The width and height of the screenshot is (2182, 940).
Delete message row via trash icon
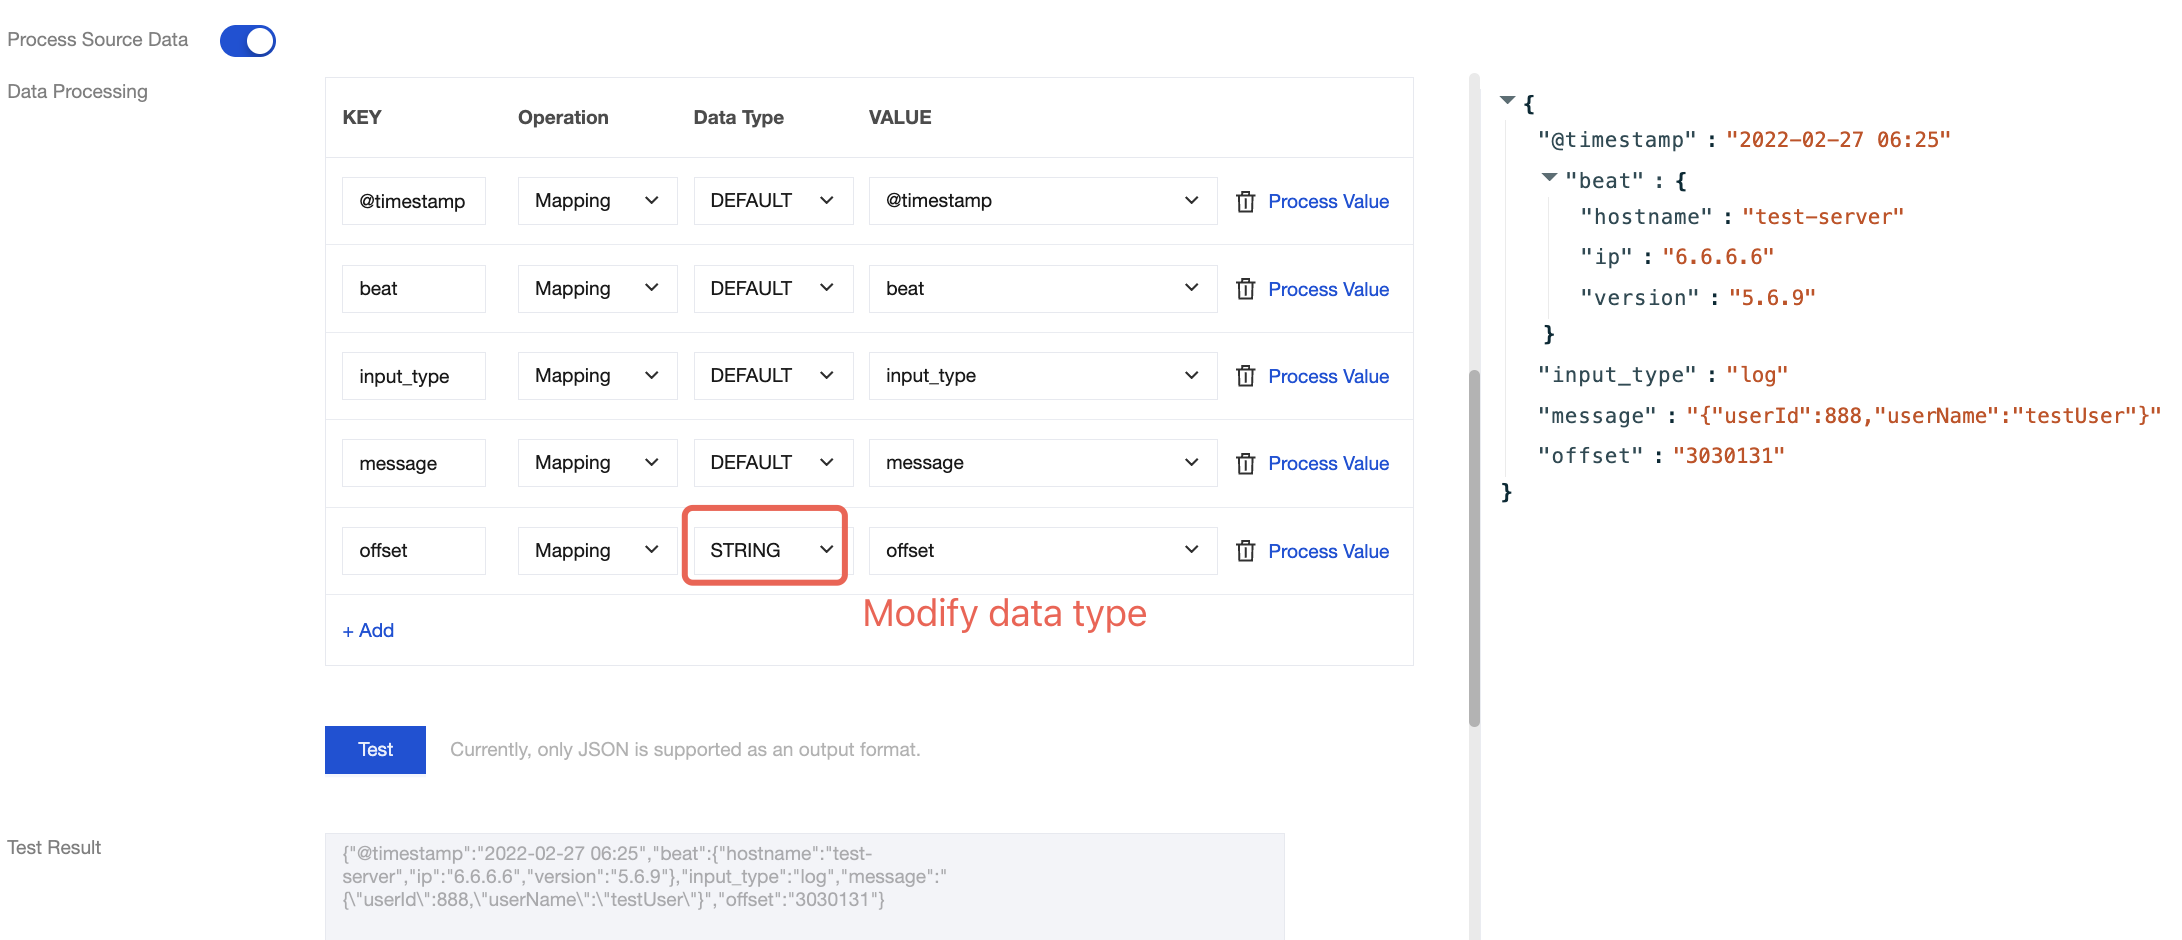click(1245, 464)
